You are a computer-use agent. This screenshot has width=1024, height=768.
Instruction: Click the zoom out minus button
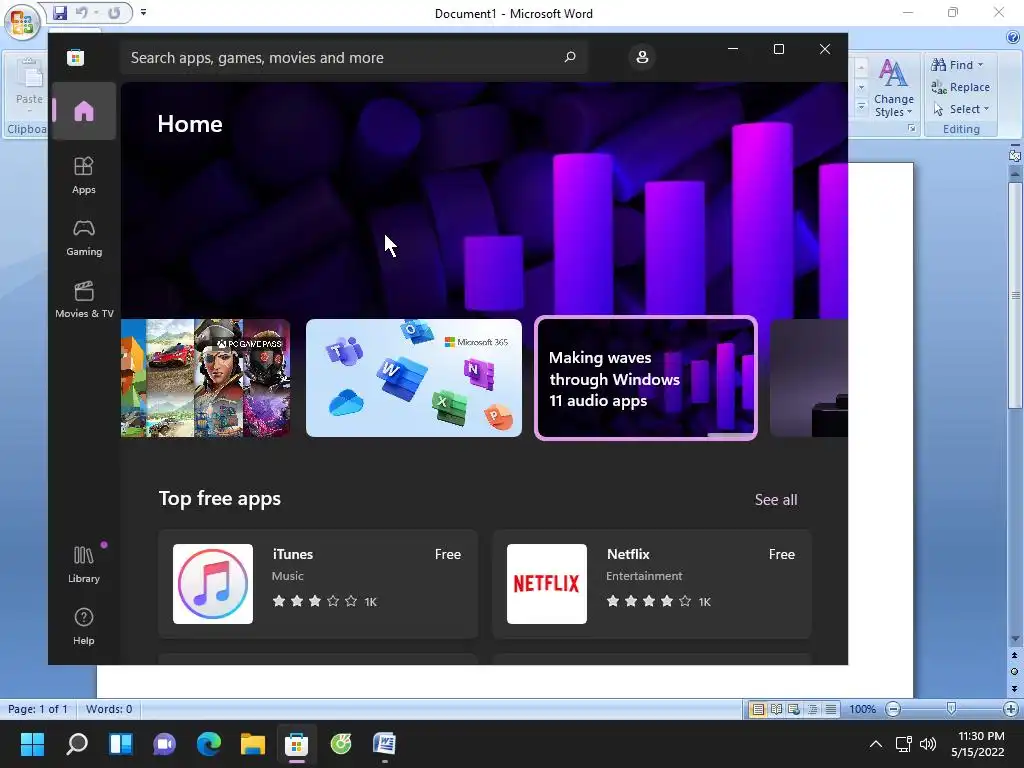click(893, 709)
